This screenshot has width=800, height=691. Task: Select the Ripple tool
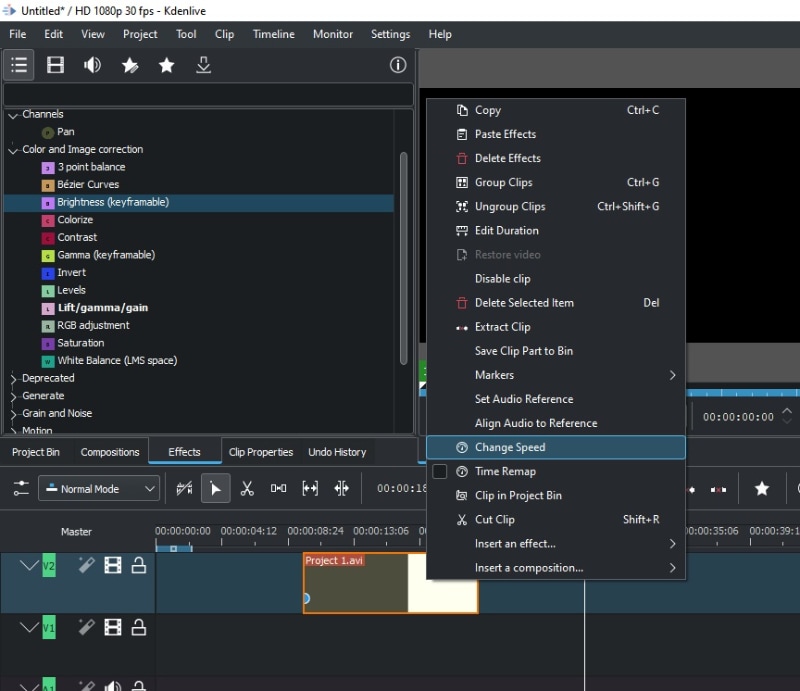click(x=341, y=488)
